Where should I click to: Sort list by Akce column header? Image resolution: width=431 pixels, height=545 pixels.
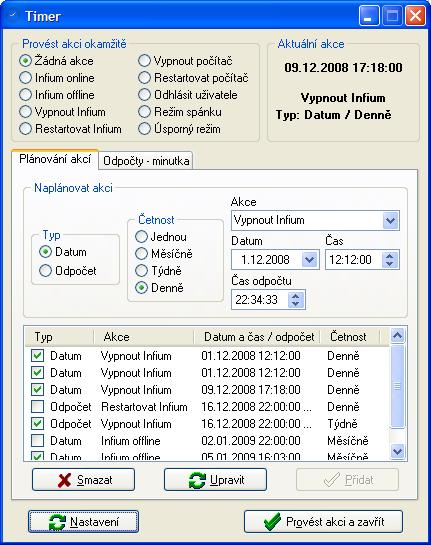[144, 336]
